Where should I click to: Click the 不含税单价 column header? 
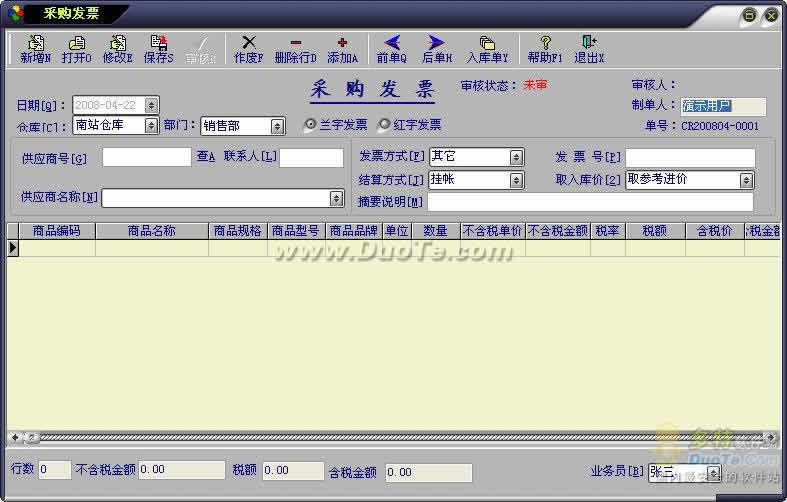493,231
